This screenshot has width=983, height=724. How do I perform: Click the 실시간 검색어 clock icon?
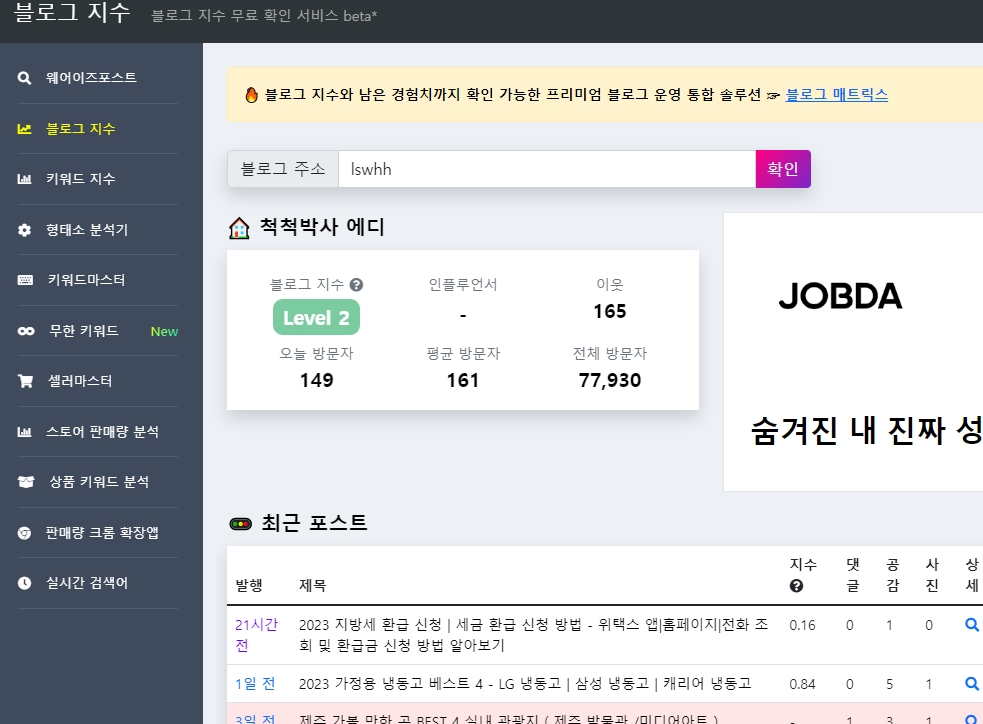[25, 583]
